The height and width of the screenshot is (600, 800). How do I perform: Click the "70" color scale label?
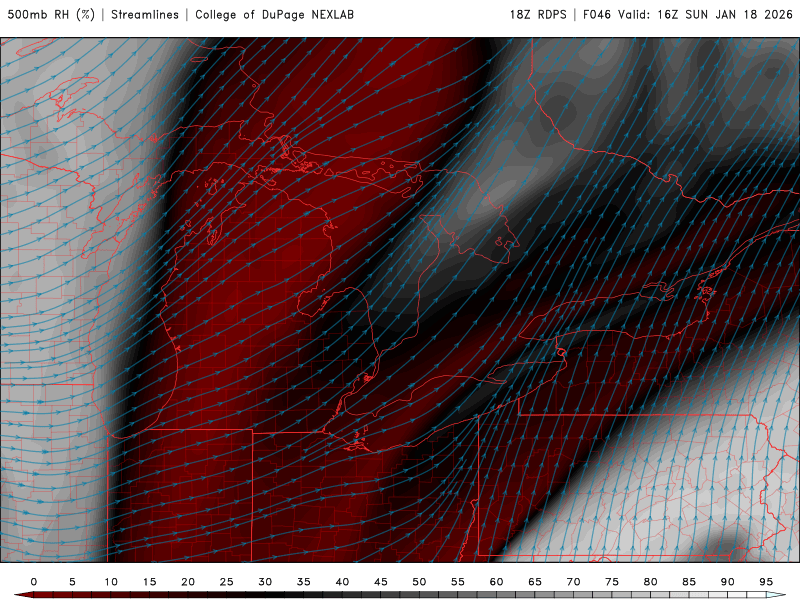tap(573, 582)
